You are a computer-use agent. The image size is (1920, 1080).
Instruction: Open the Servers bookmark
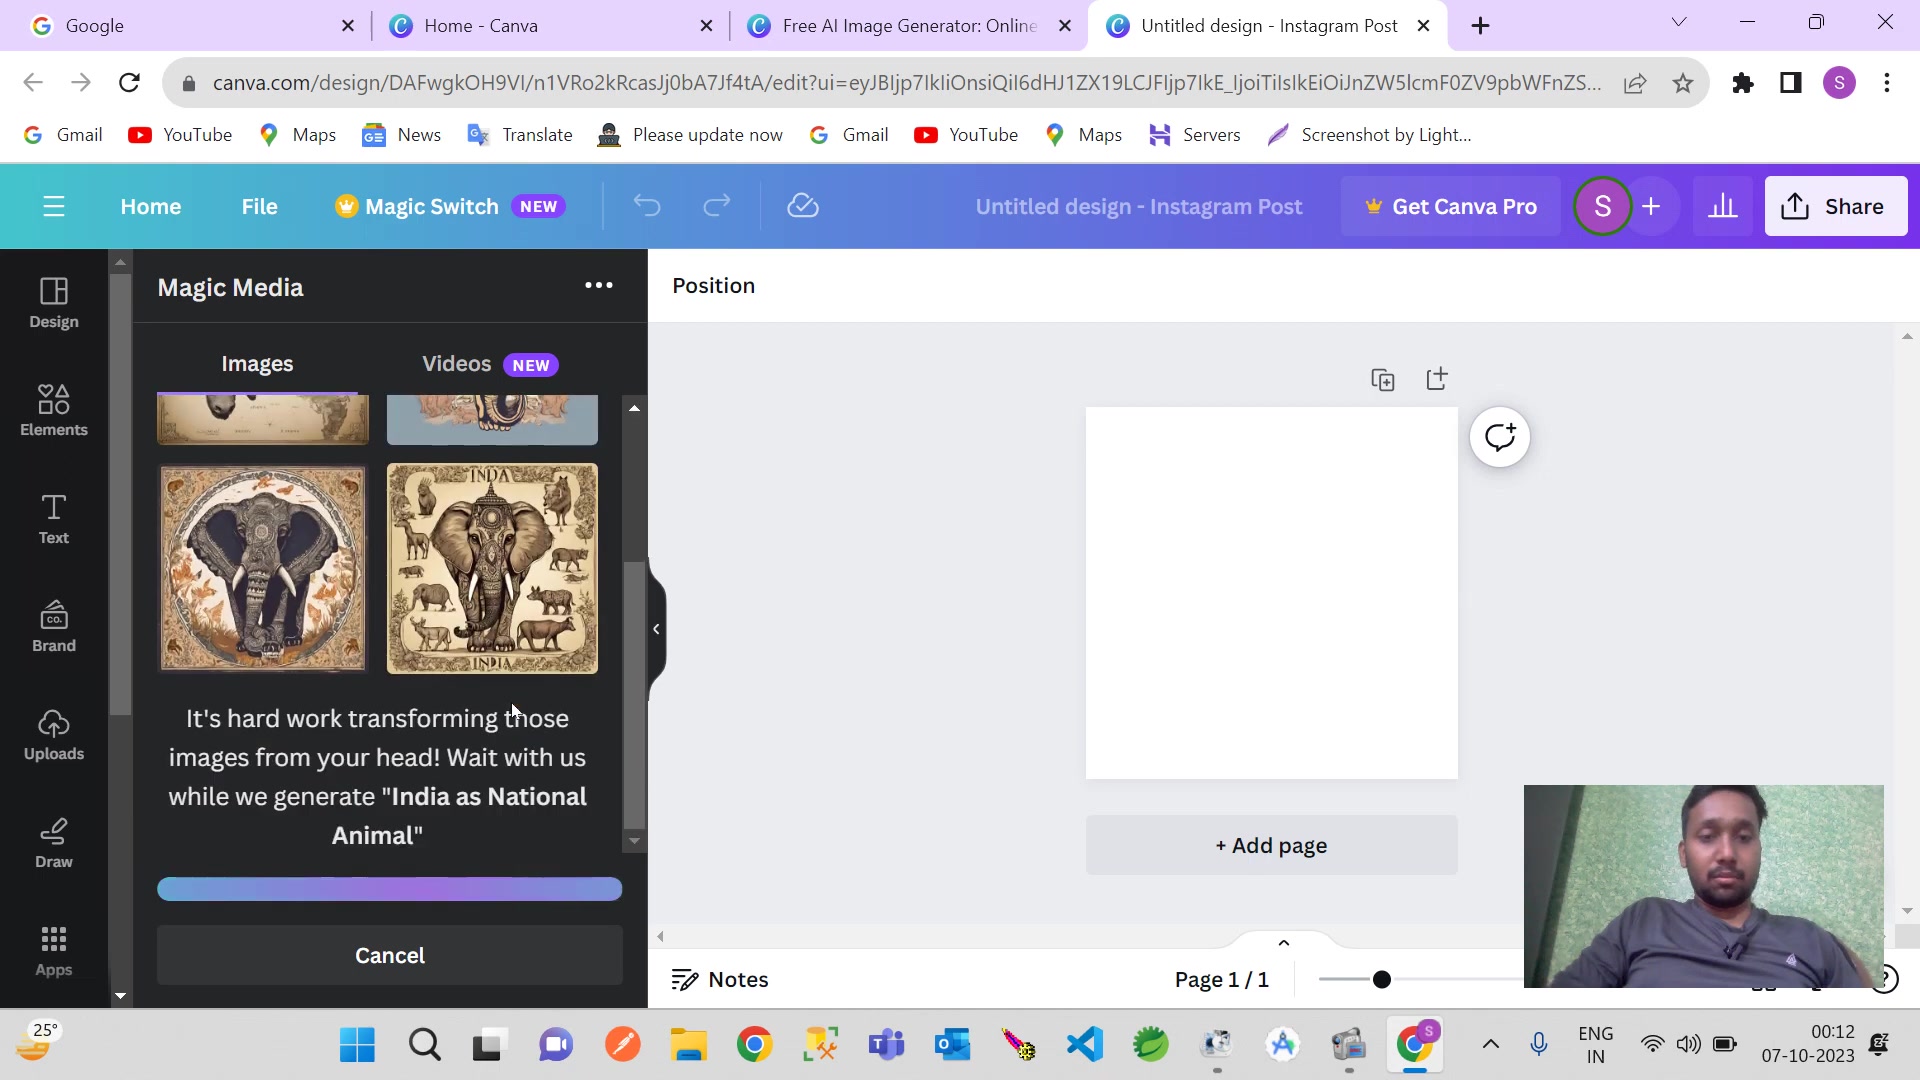coord(1194,135)
